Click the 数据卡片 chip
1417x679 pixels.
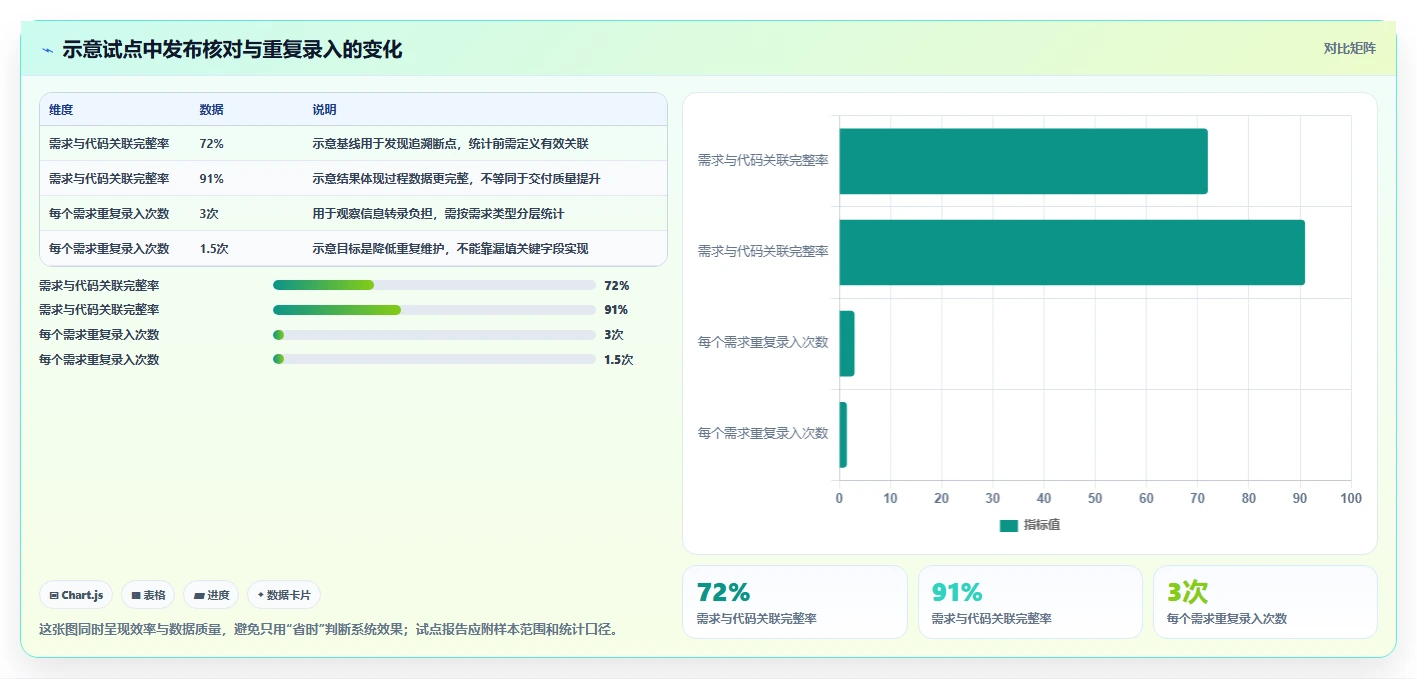click(x=284, y=595)
